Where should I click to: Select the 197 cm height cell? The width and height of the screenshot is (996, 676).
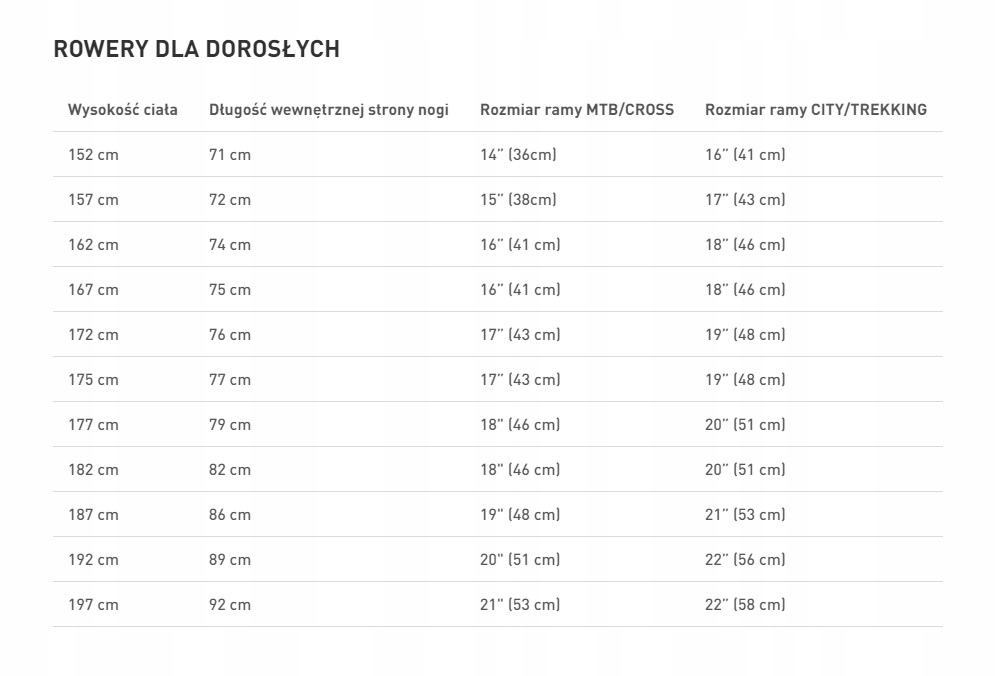pyautogui.click(x=93, y=605)
